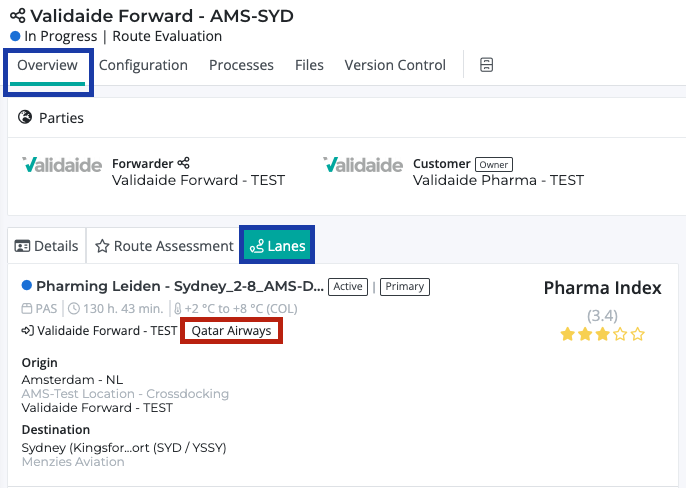The width and height of the screenshot is (686, 488).
Task: Click the fifth Pharma Index star
Action: click(x=638, y=334)
